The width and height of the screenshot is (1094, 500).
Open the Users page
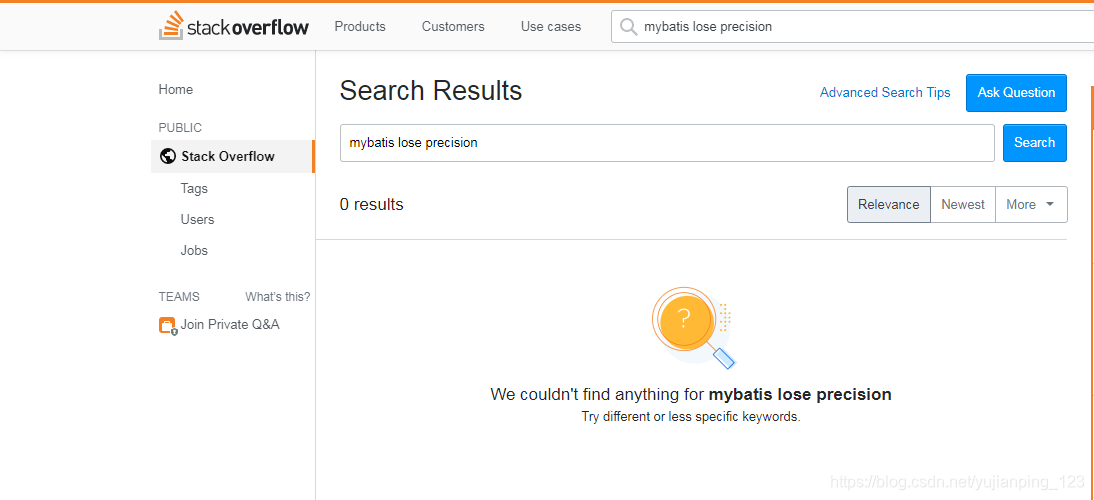click(x=197, y=219)
